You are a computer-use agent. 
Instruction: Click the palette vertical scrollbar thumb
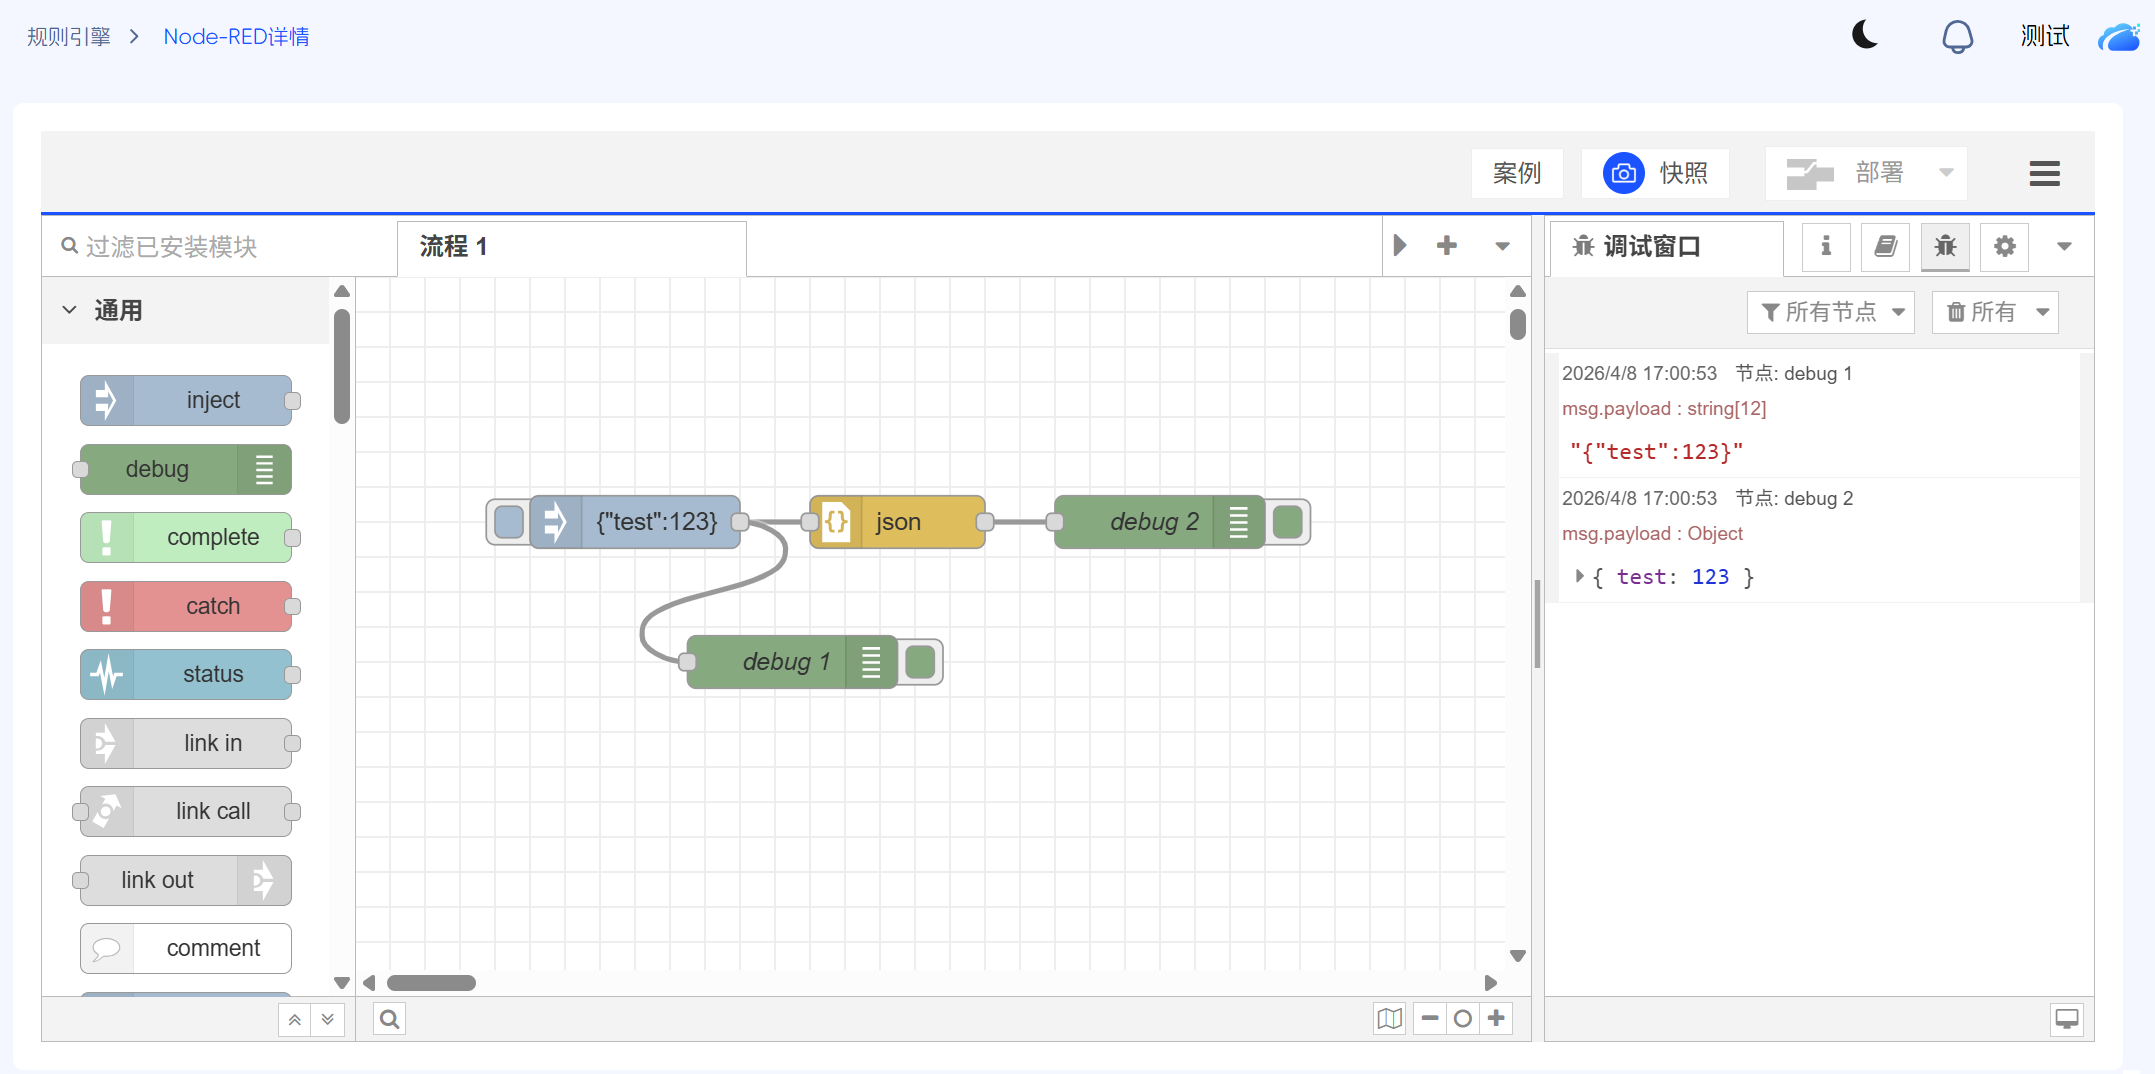click(342, 366)
